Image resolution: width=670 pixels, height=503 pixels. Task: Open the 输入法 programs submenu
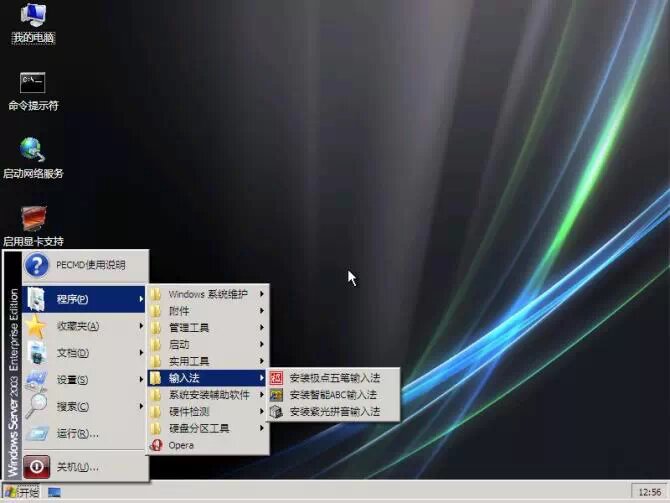coord(207,378)
